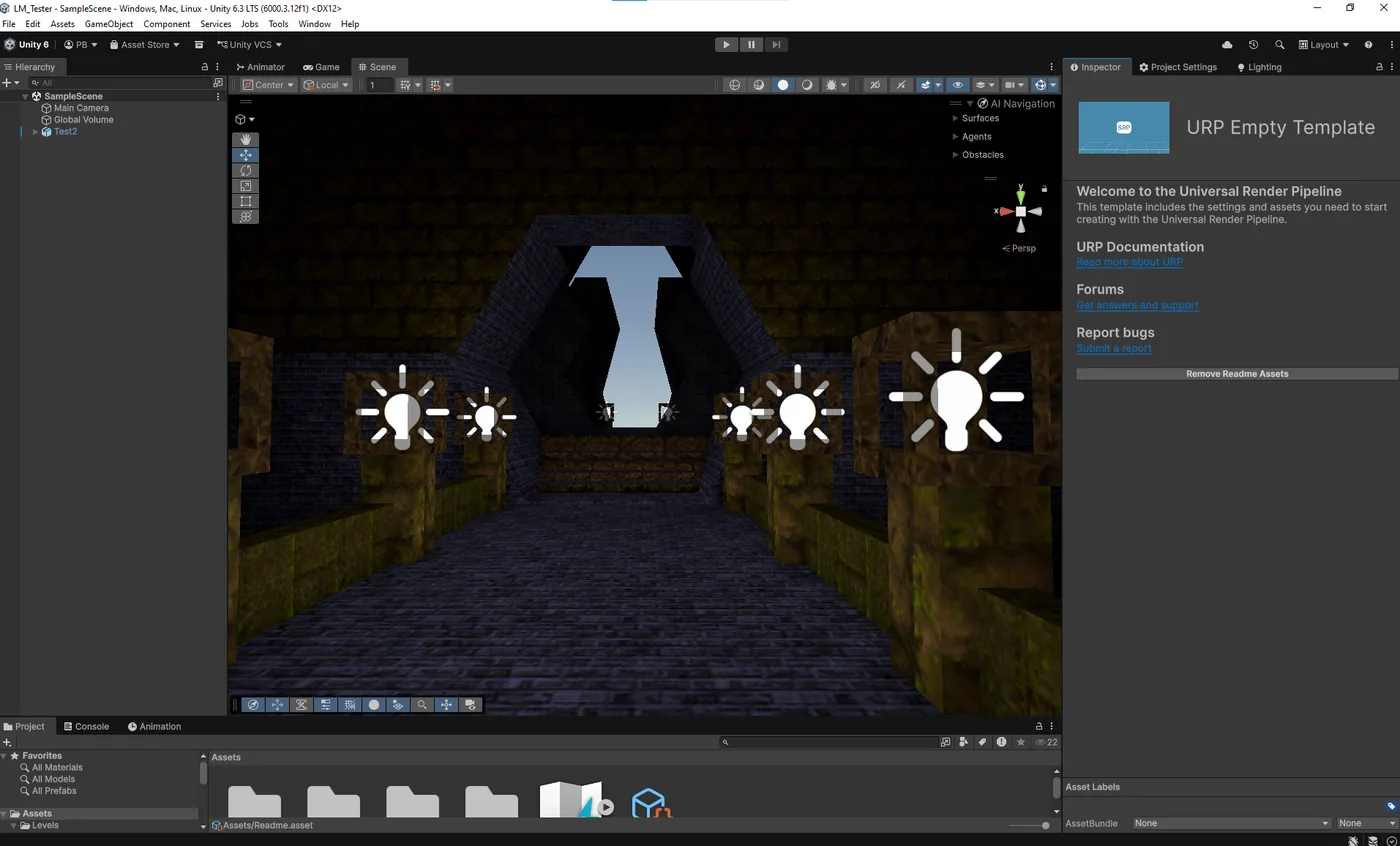1400x846 pixels.
Task: Toggle scene visibility eye button
Action: point(957,85)
